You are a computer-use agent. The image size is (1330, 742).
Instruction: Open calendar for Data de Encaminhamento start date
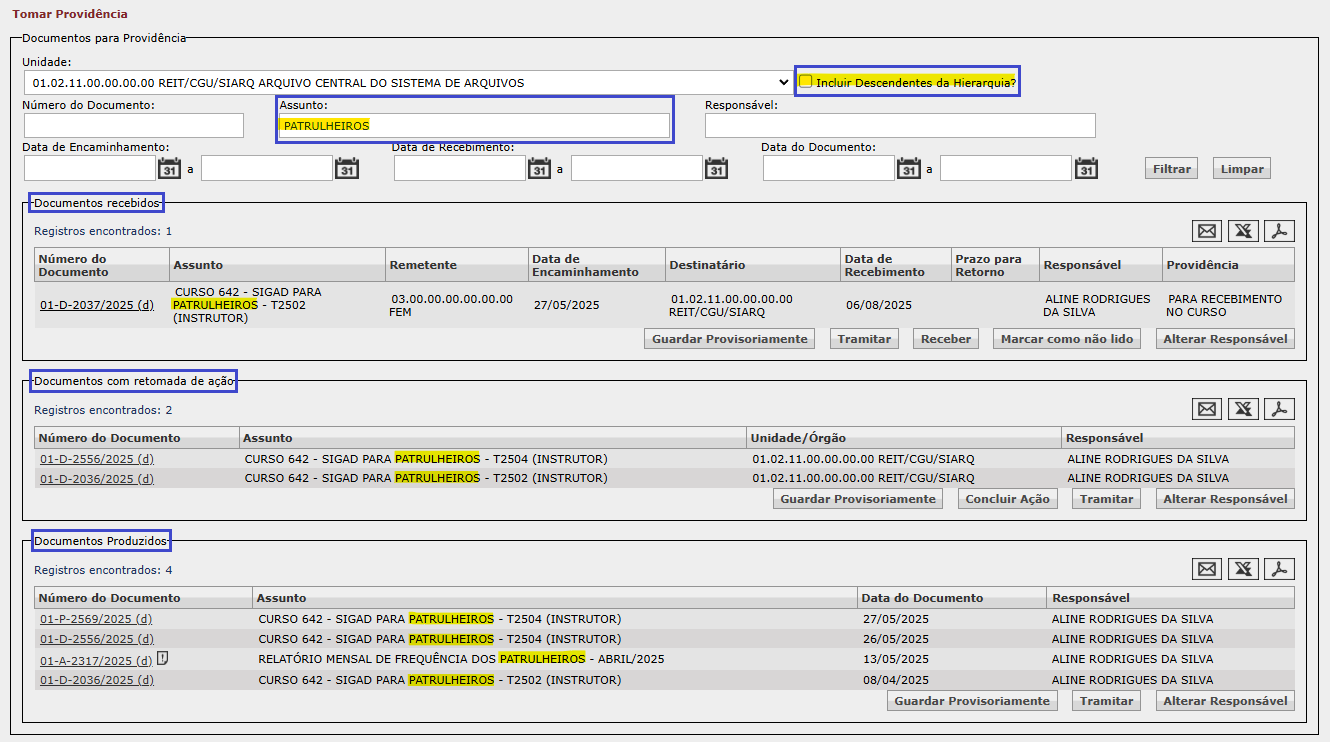point(169,169)
